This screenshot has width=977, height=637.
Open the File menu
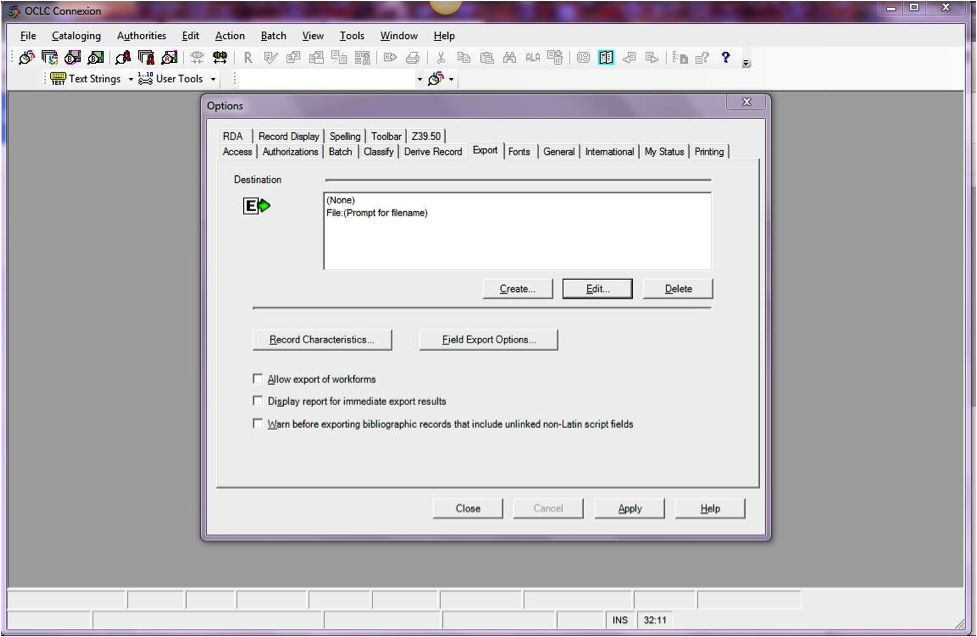pos(28,36)
